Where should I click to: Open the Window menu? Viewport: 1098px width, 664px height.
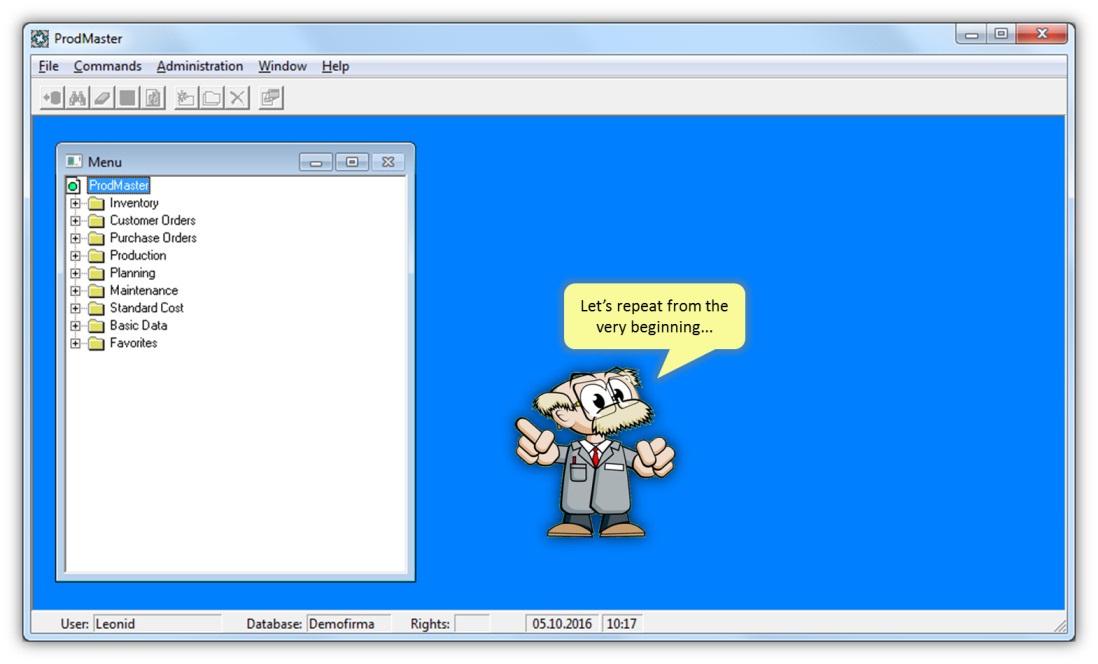point(282,66)
